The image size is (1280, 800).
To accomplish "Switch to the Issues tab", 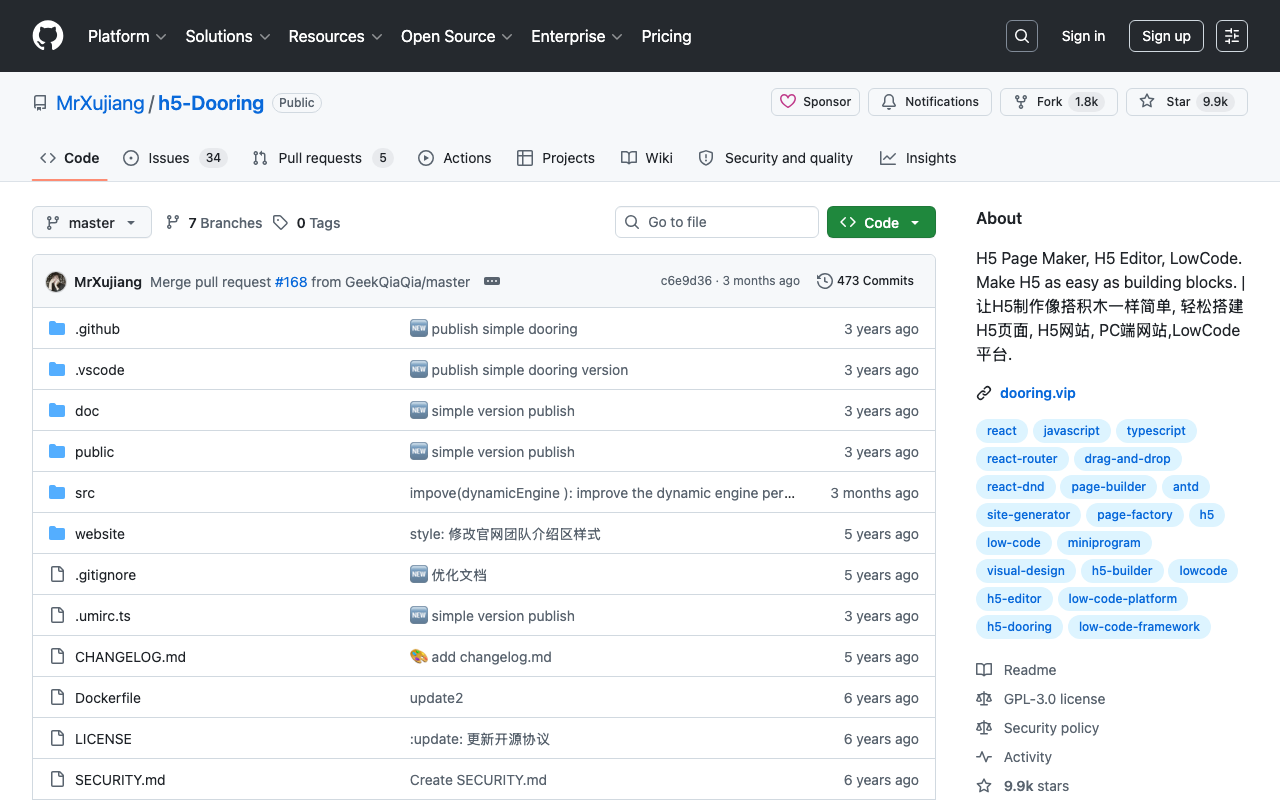I will [175, 158].
